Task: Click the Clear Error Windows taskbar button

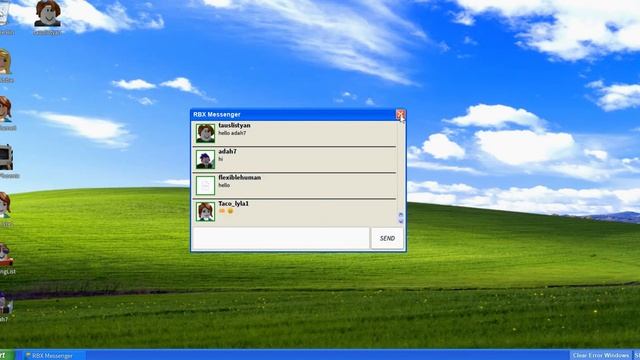Action: tap(600, 355)
